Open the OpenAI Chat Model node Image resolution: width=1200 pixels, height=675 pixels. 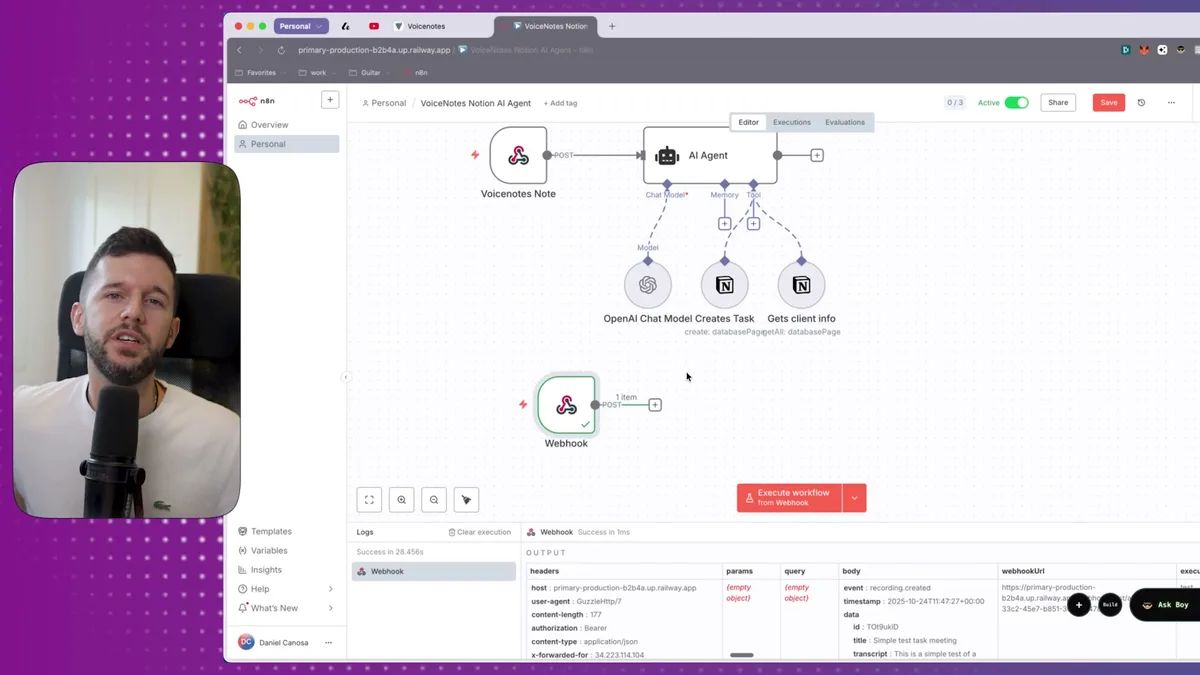(647, 284)
